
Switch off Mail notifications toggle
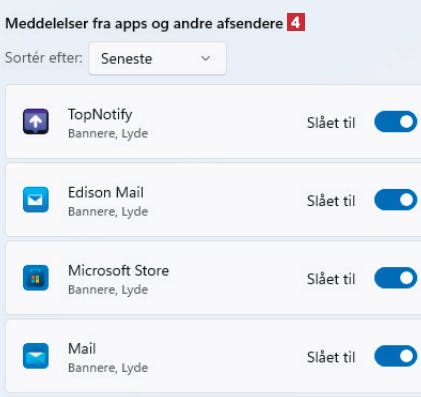point(396,356)
